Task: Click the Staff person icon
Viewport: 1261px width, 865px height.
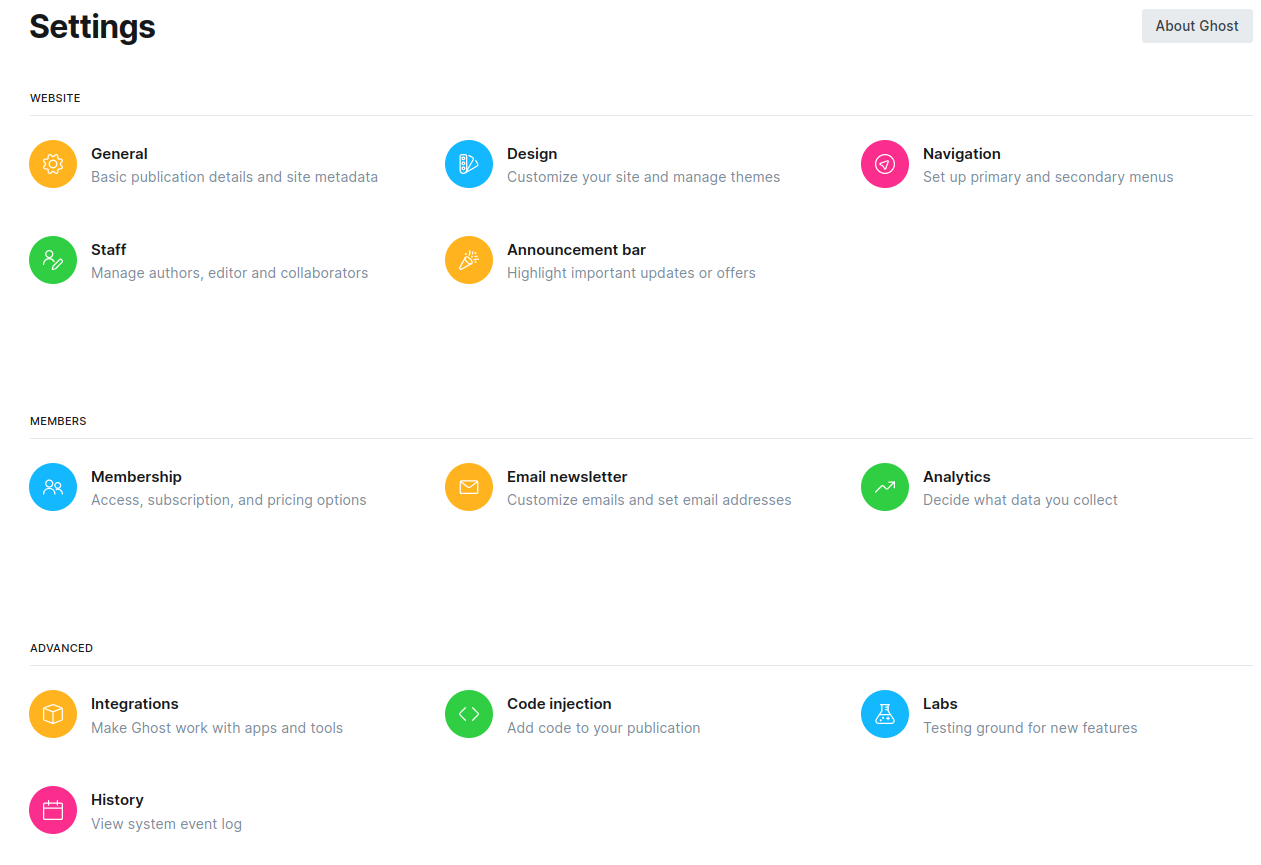Action: (x=52, y=260)
